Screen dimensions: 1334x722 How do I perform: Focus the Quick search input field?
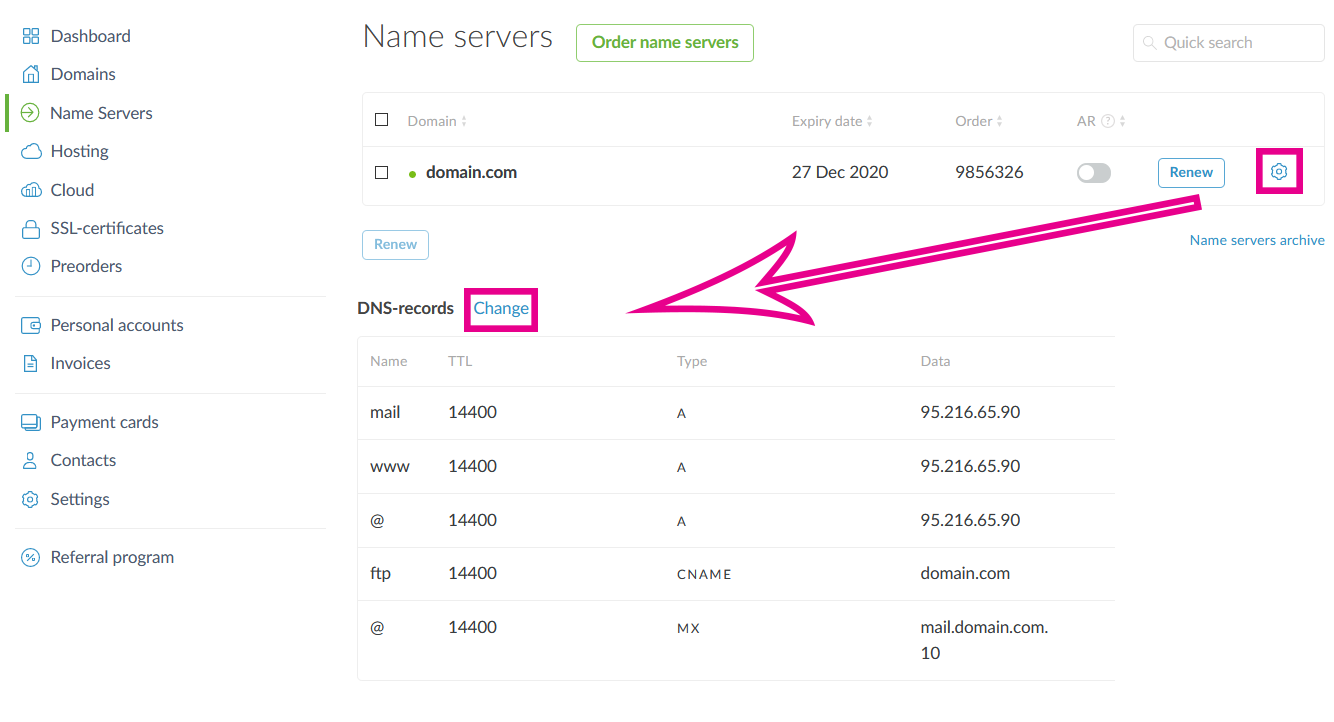pyautogui.click(x=1238, y=43)
